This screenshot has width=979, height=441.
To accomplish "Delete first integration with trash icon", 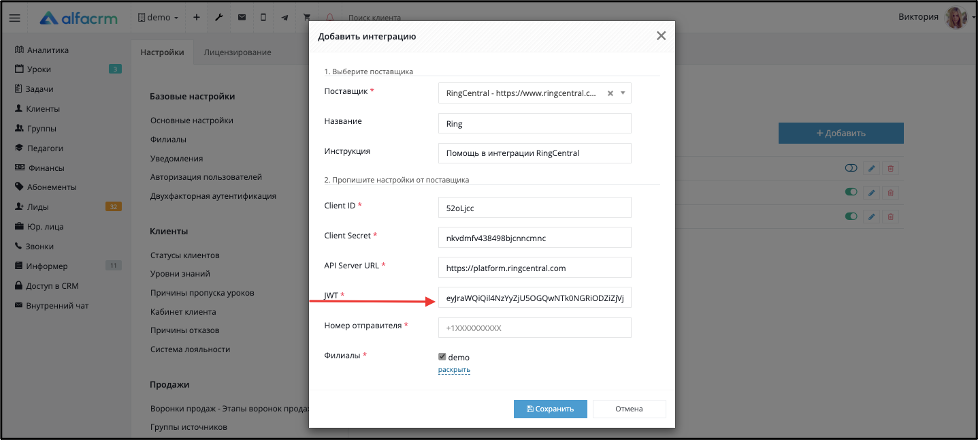I will (x=891, y=168).
